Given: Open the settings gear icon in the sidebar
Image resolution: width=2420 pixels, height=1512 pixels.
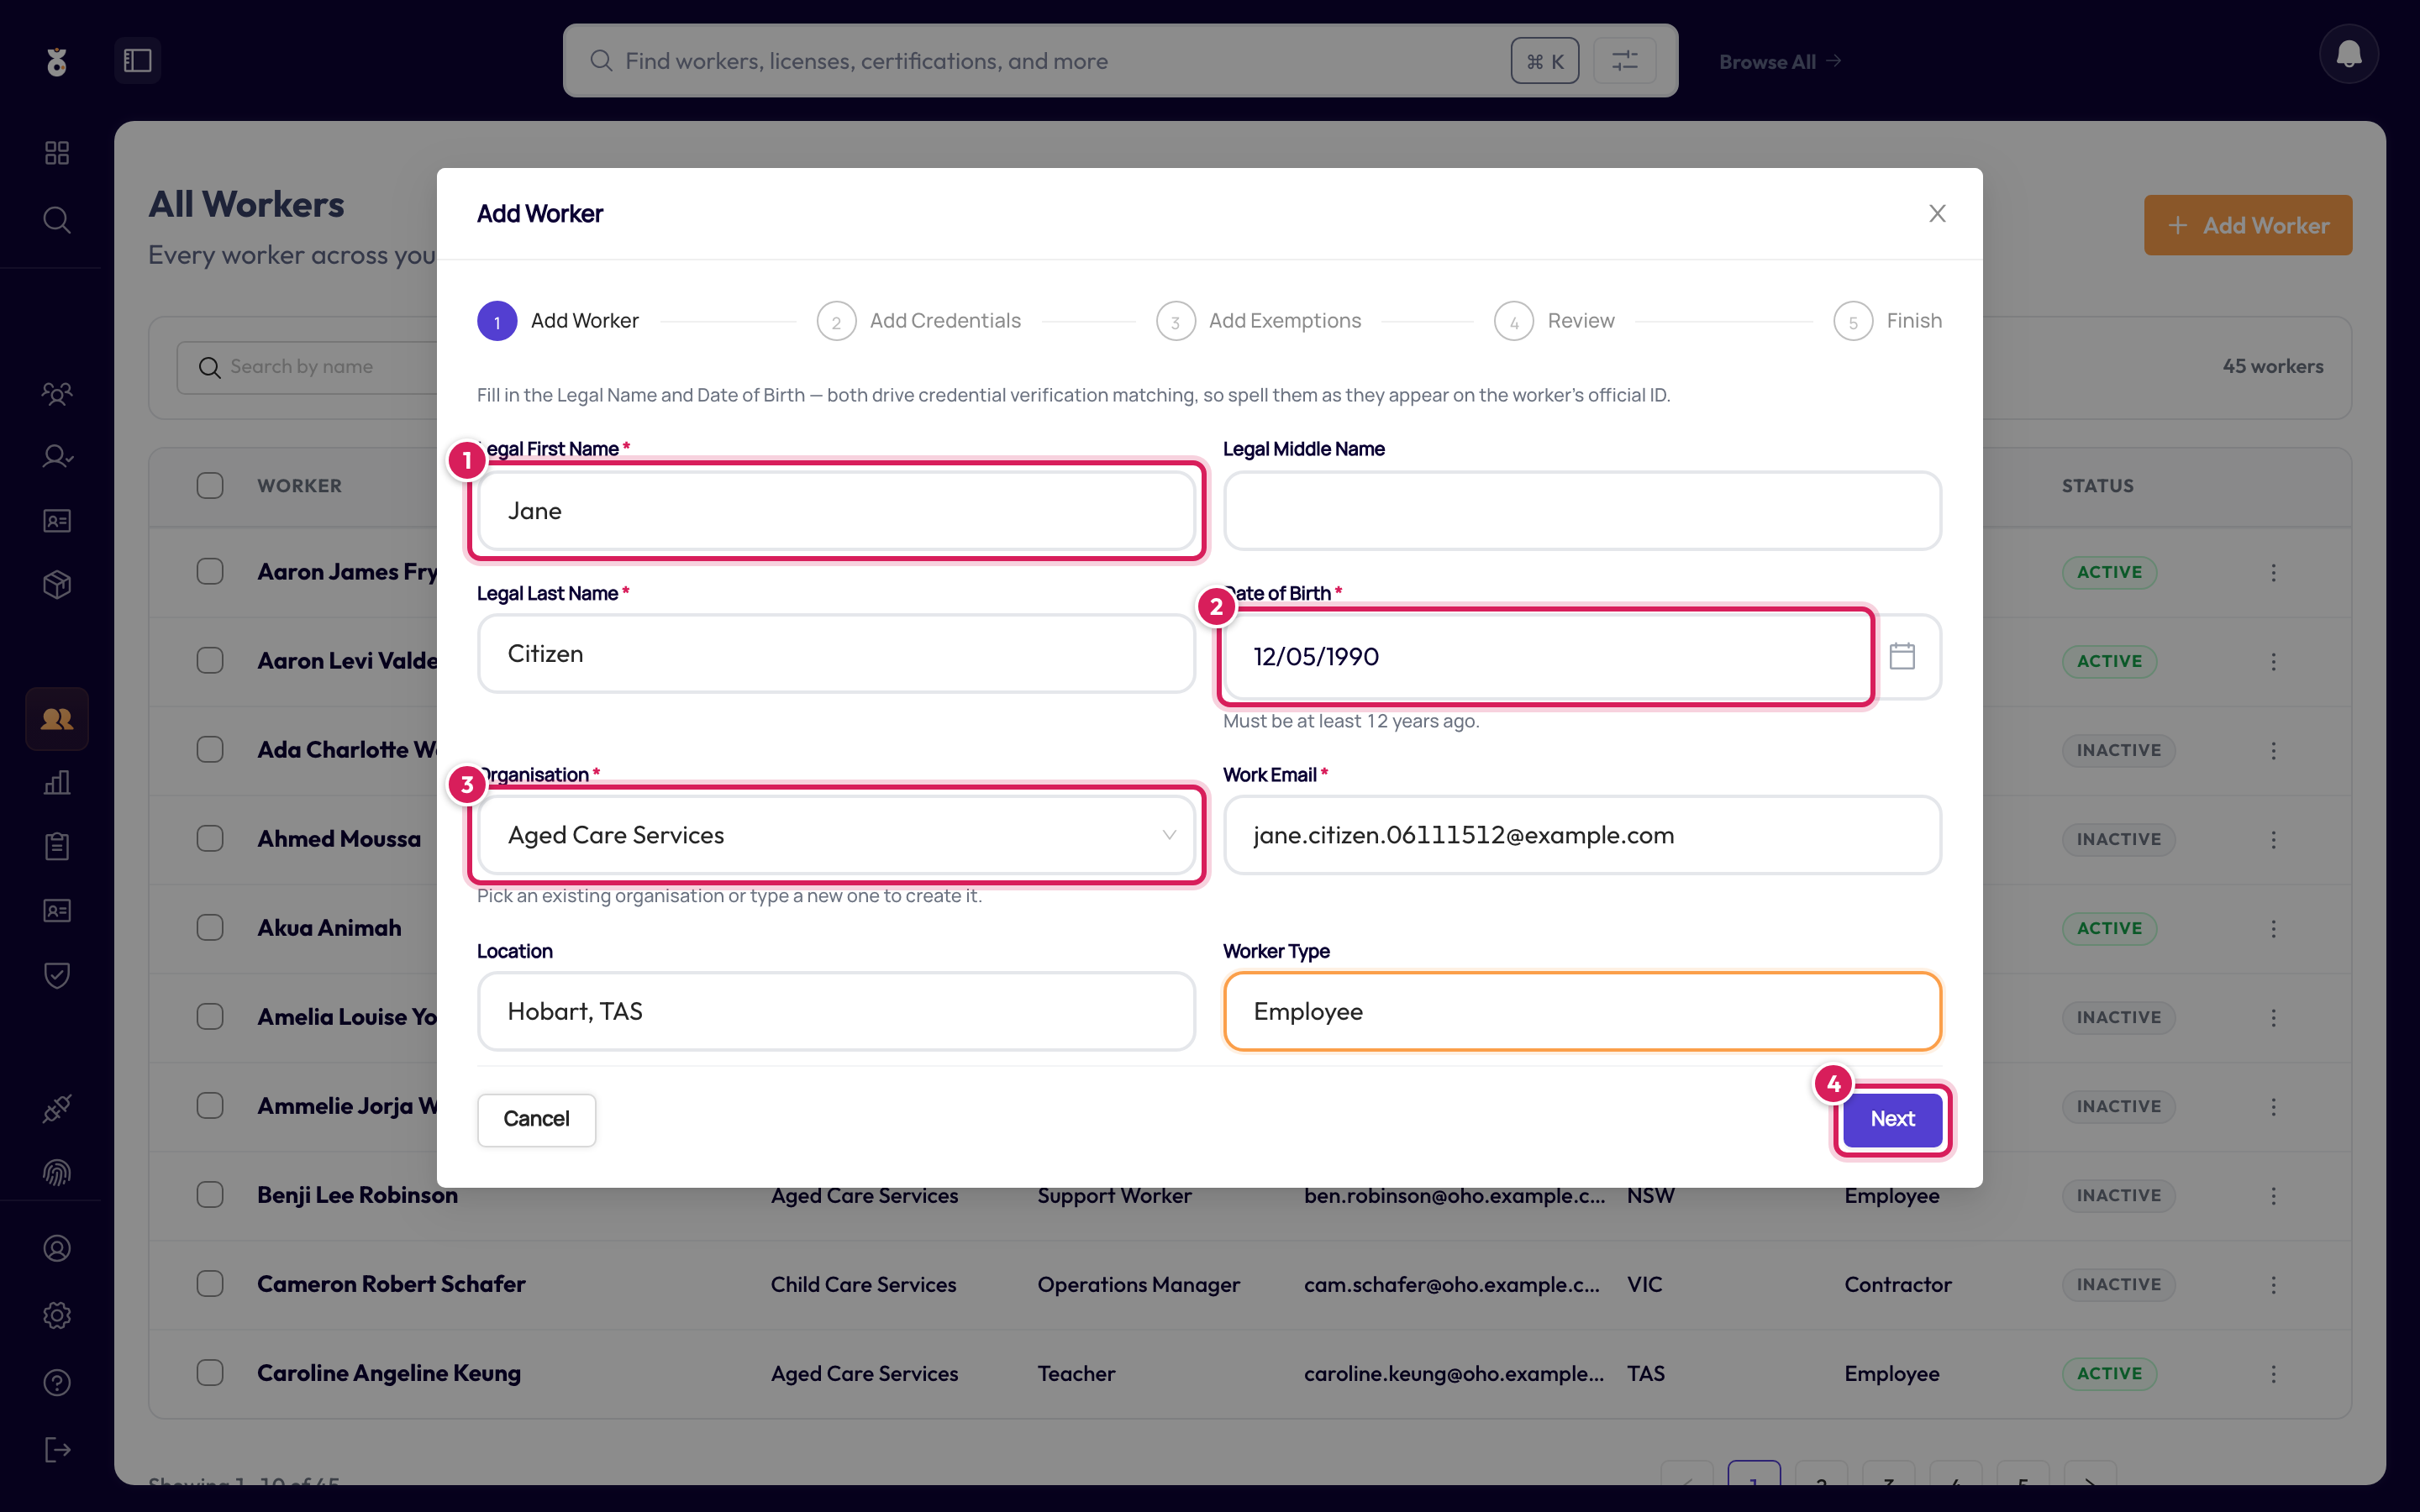Looking at the screenshot, I should click(57, 1316).
